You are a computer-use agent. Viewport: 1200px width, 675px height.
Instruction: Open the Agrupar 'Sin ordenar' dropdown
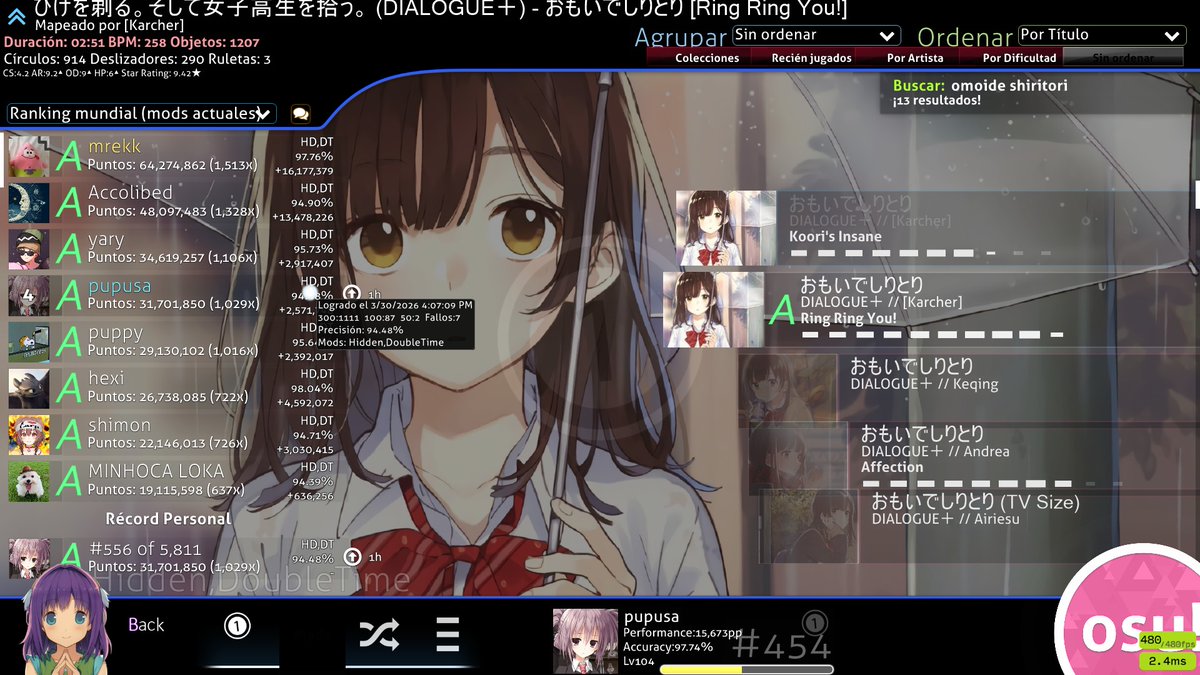click(x=816, y=35)
